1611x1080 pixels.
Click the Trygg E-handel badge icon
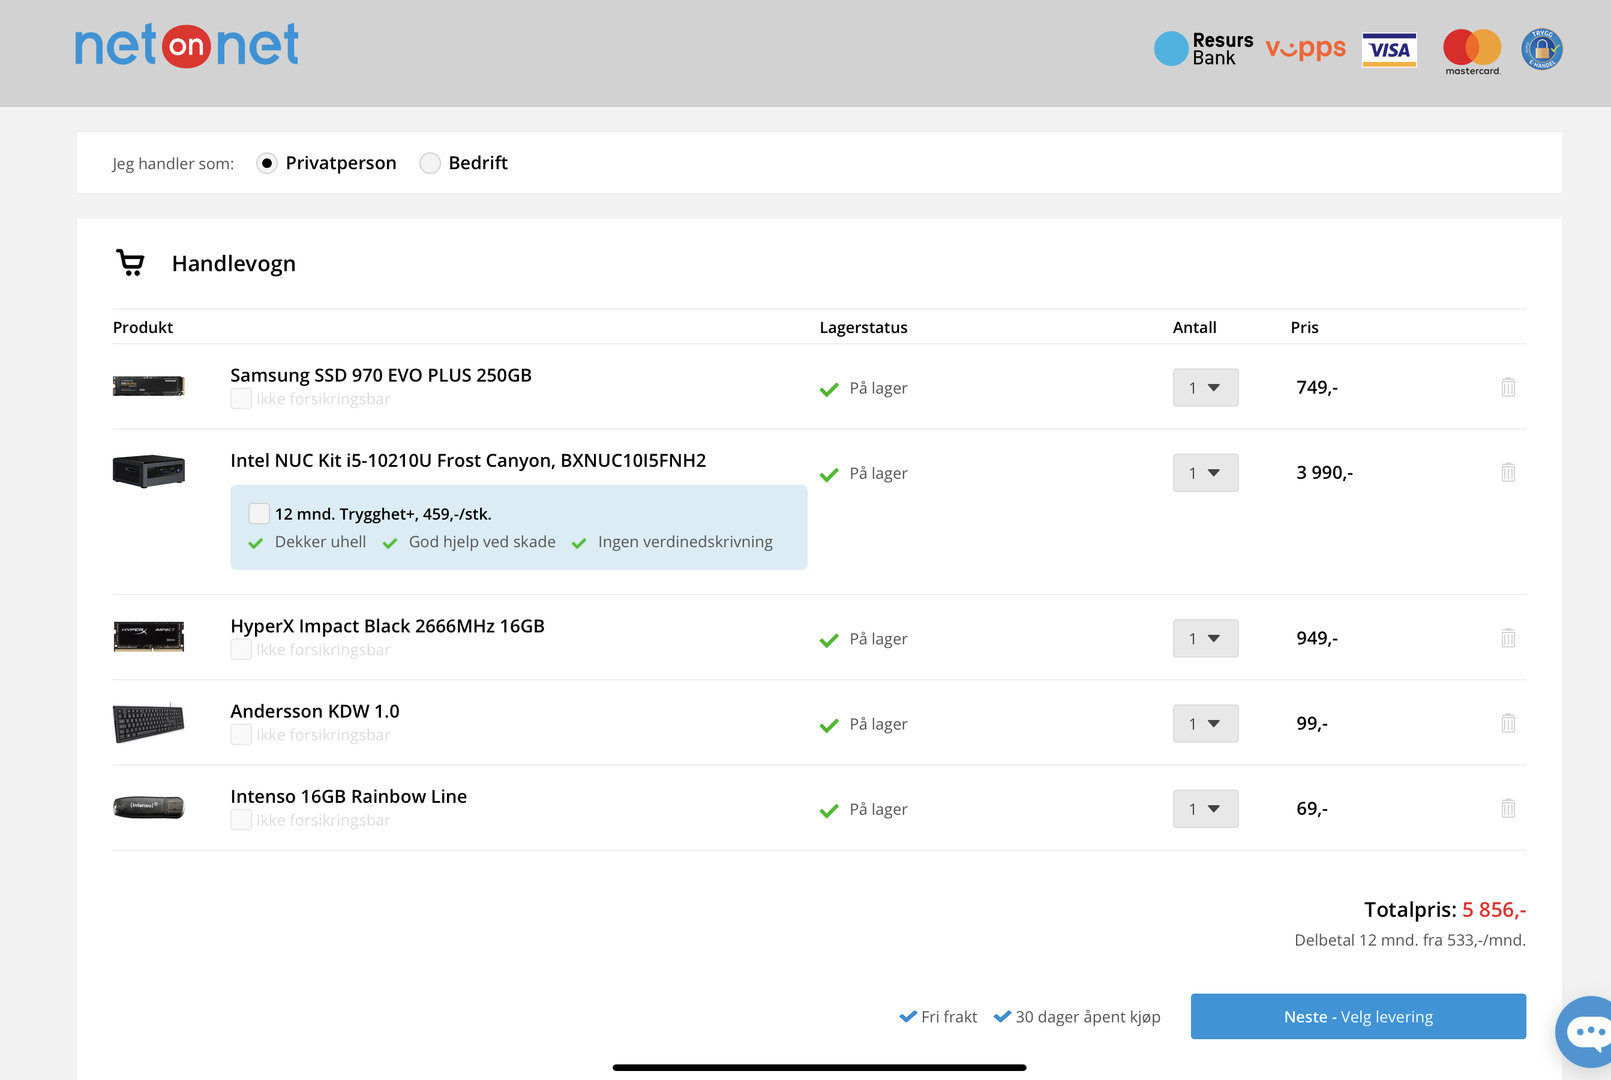1541,49
